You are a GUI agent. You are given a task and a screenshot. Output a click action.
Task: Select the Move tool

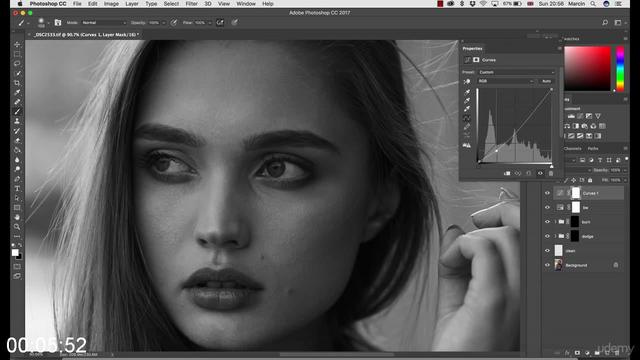[x=17, y=44]
